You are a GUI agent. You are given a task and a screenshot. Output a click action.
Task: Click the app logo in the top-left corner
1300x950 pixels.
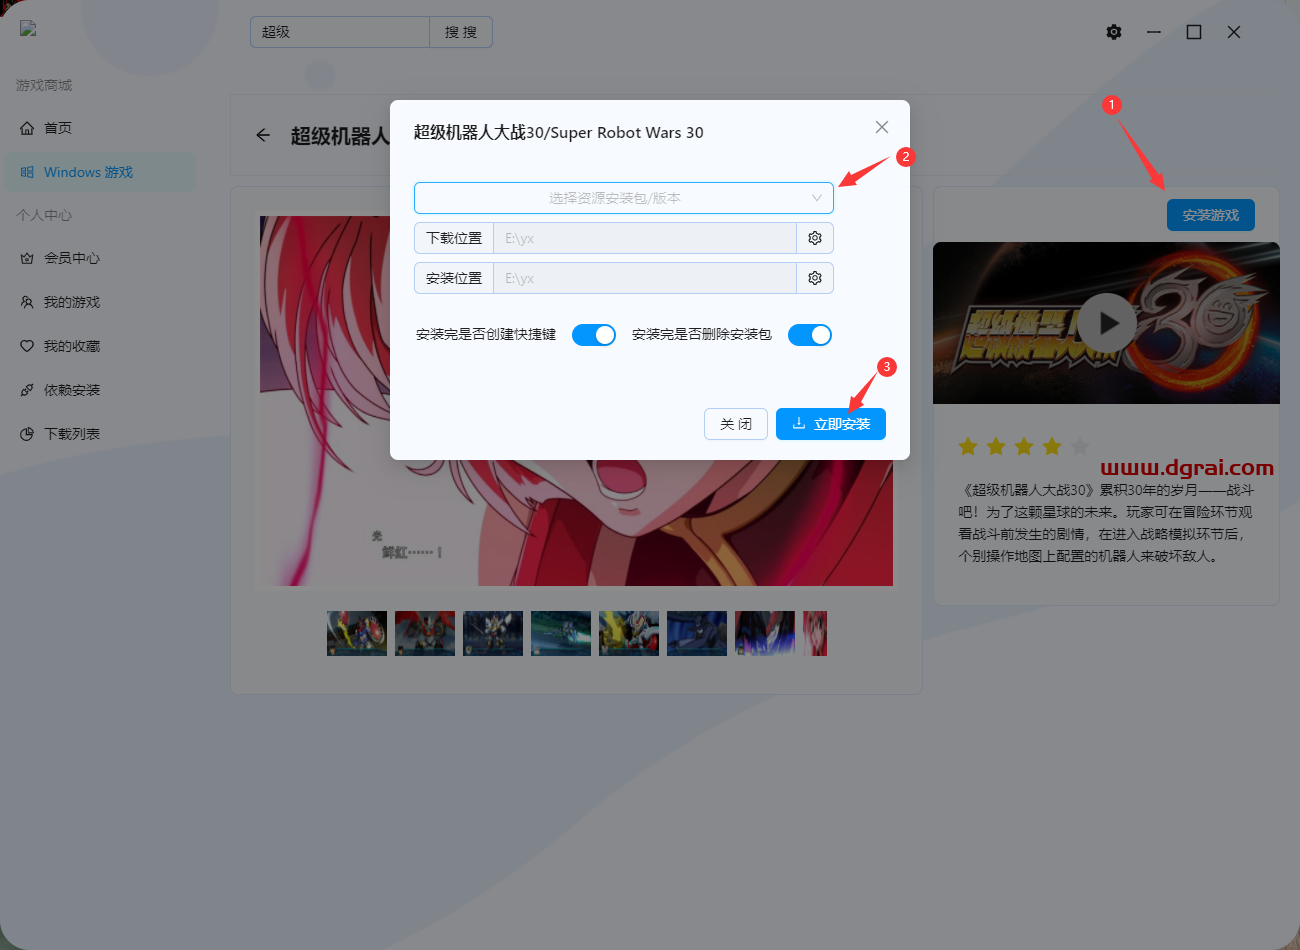point(28,29)
